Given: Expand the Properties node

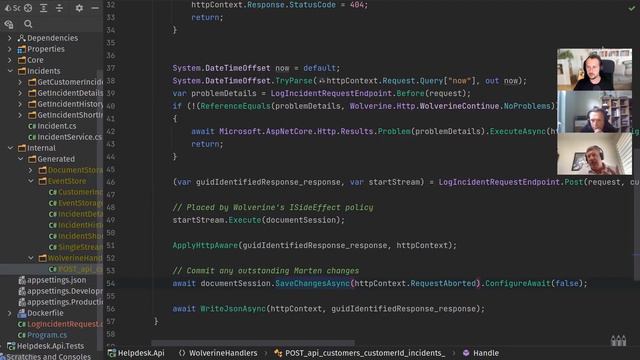Looking at the screenshot, I should [10, 49].
